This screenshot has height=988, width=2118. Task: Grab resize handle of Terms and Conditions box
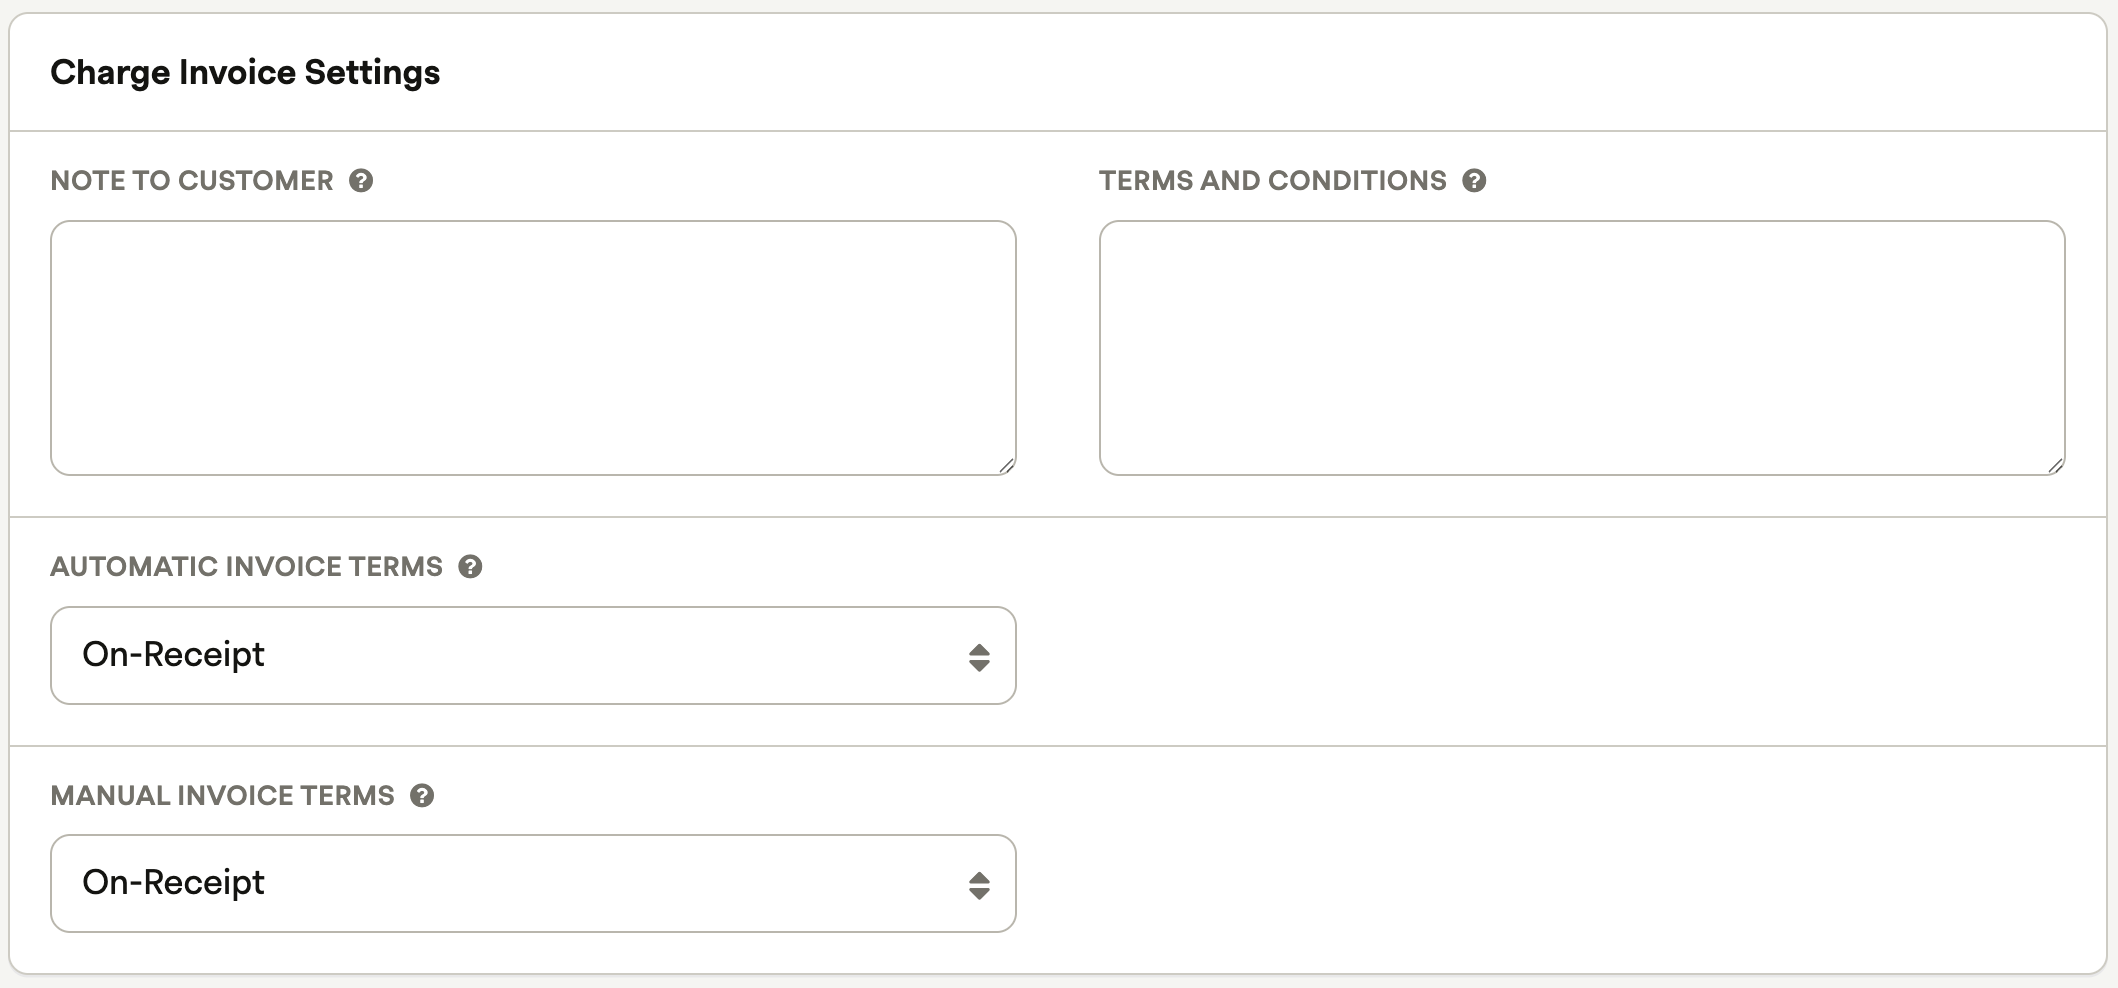pyautogui.click(x=2055, y=465)
